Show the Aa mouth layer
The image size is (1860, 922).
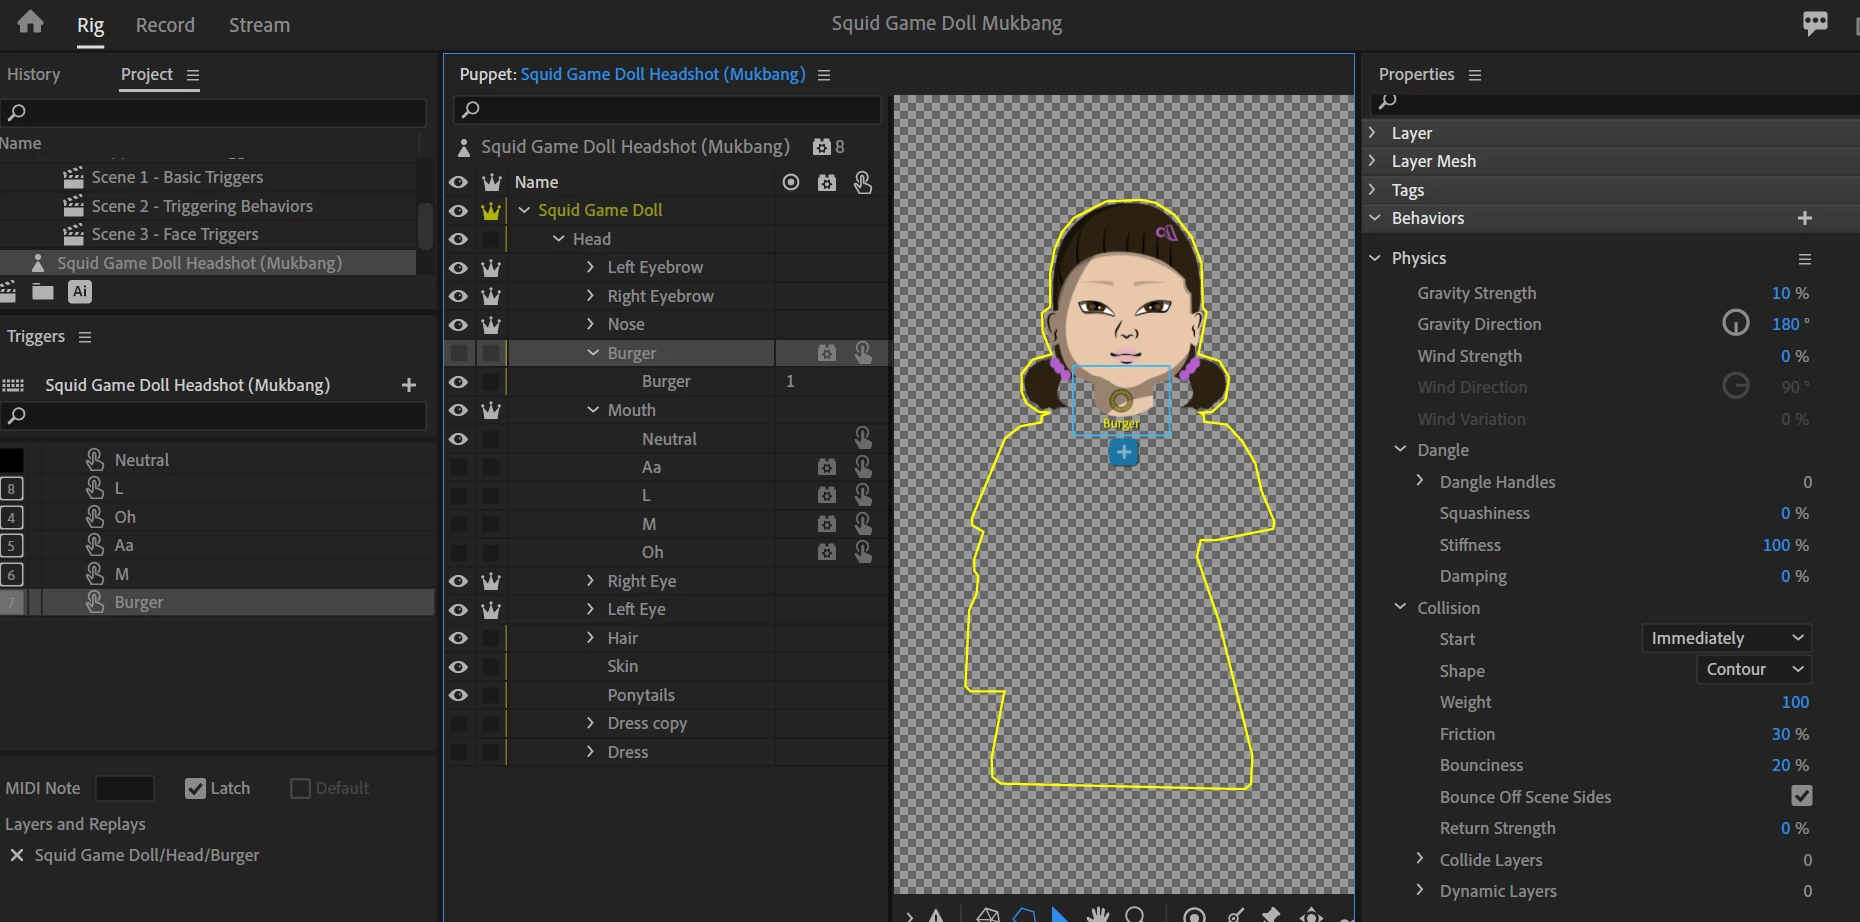[x=458, y=467]
